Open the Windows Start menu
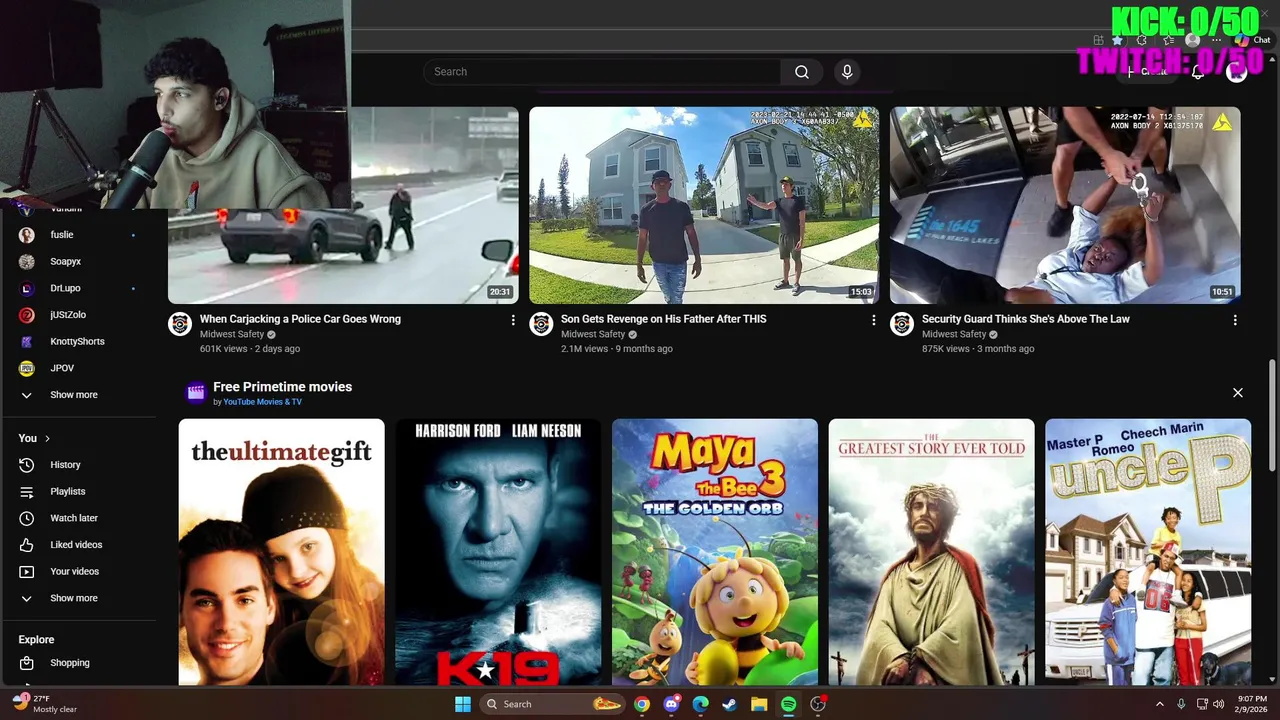The width and height of the screenshot is (1280, 720). [x=463, y=704]
